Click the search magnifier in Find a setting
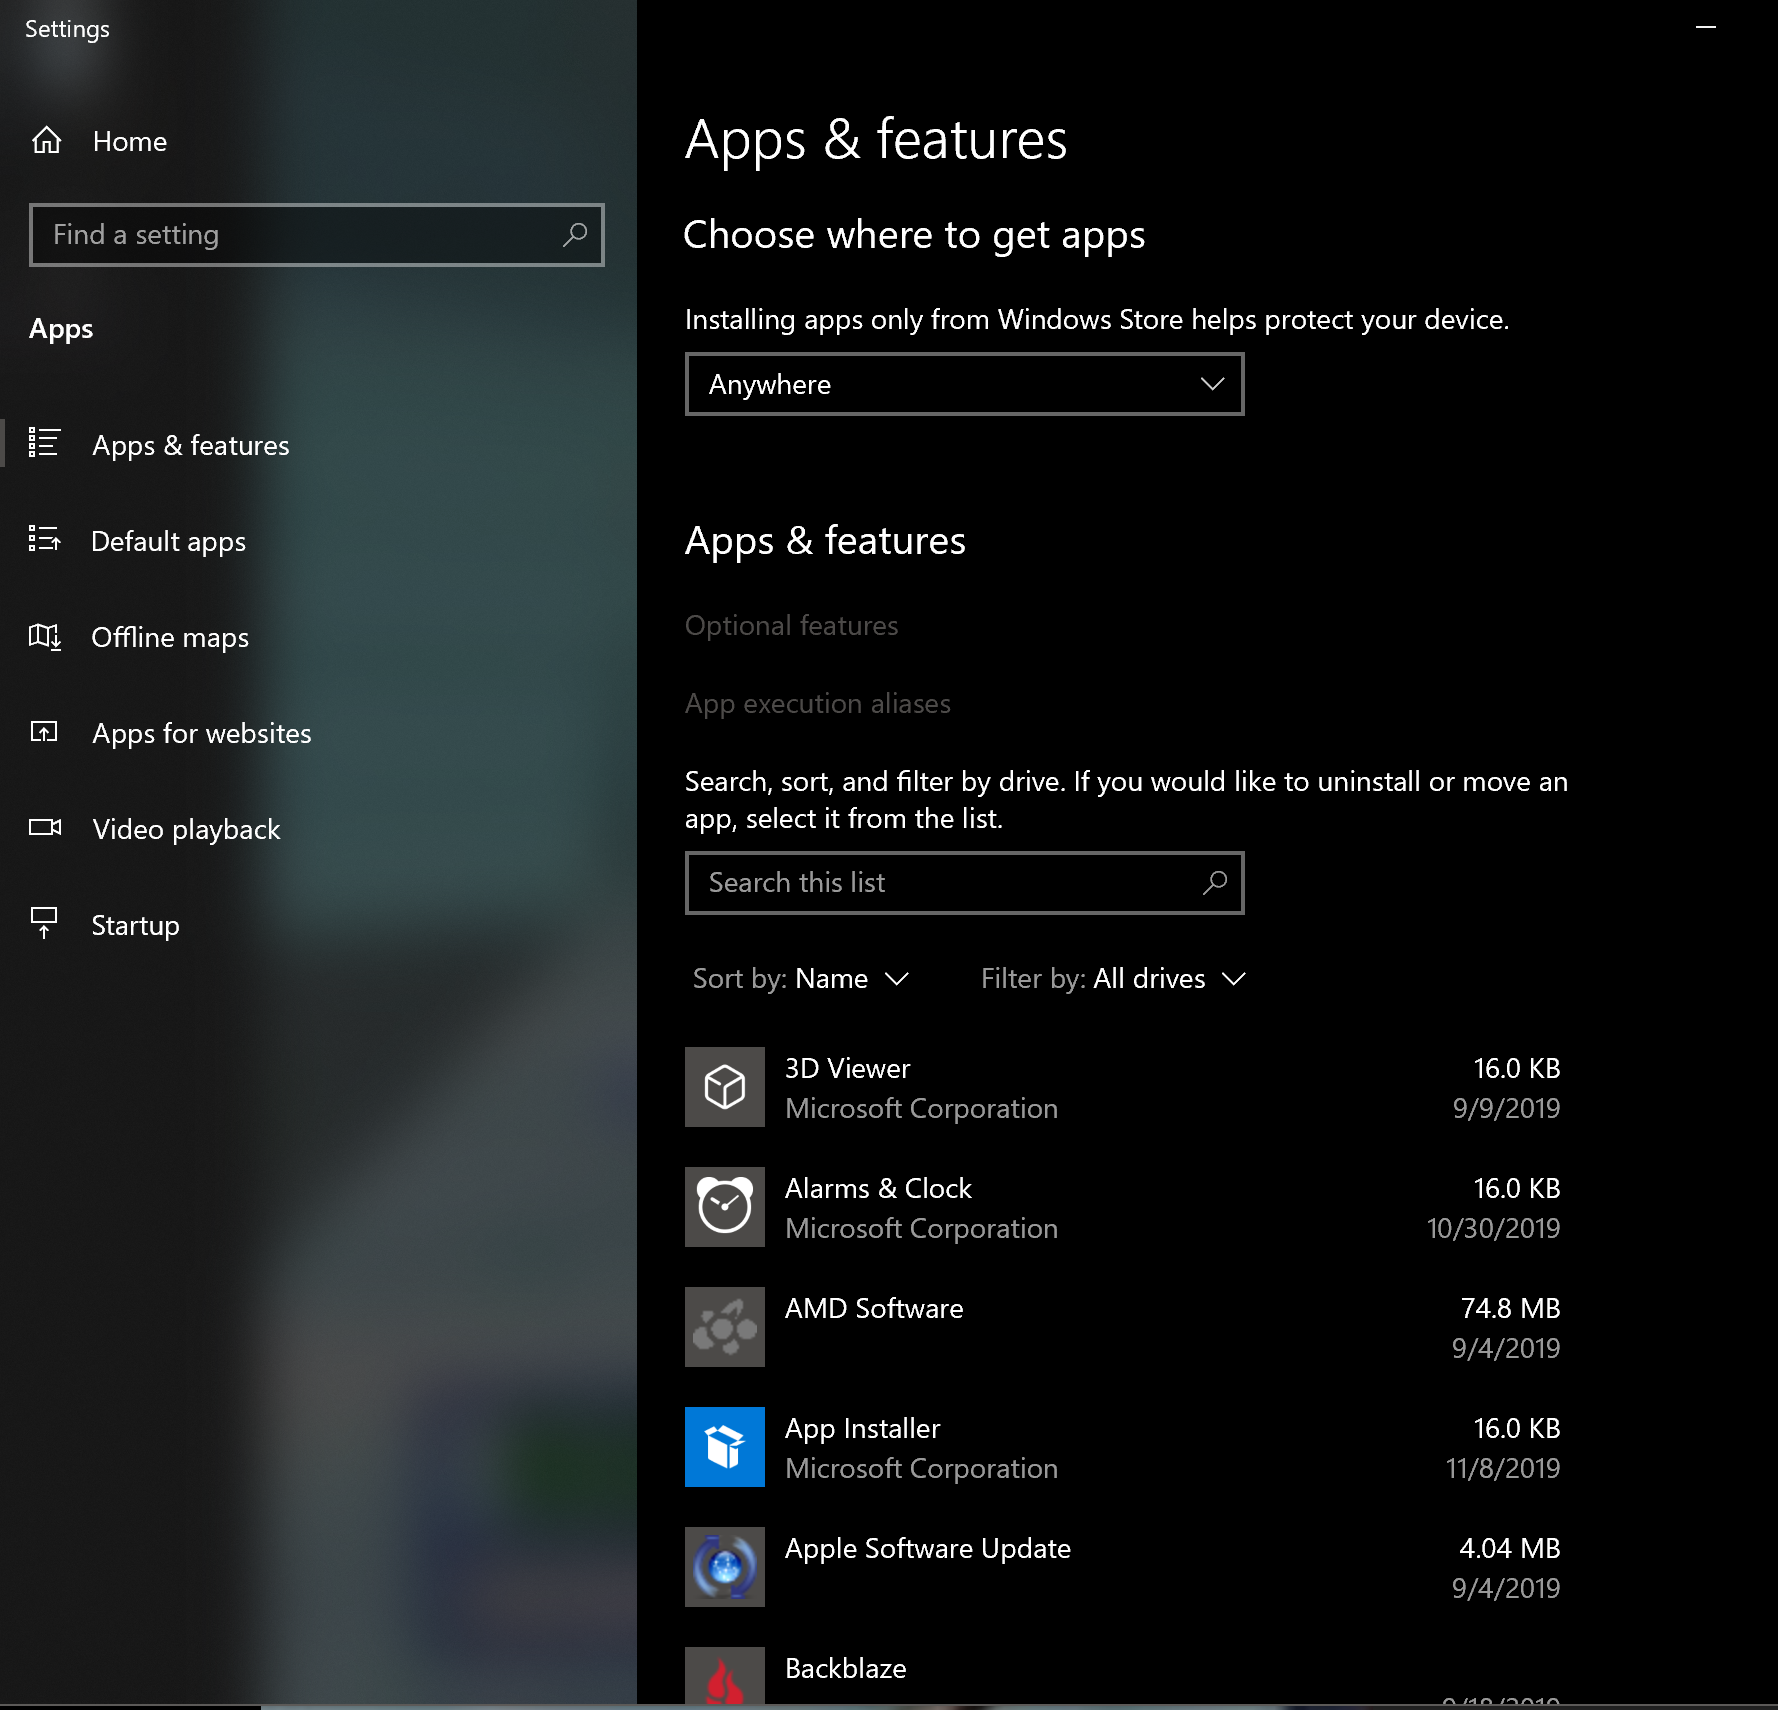Viewport: 1778px width, 1710px height. coord(575,235)
